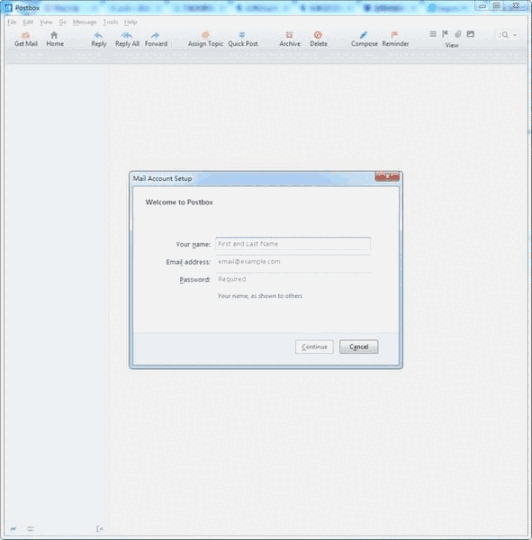Click the Assign Topic toolbar icon
The width and height of the screenshot is (532, 540).
coord(205,35)
